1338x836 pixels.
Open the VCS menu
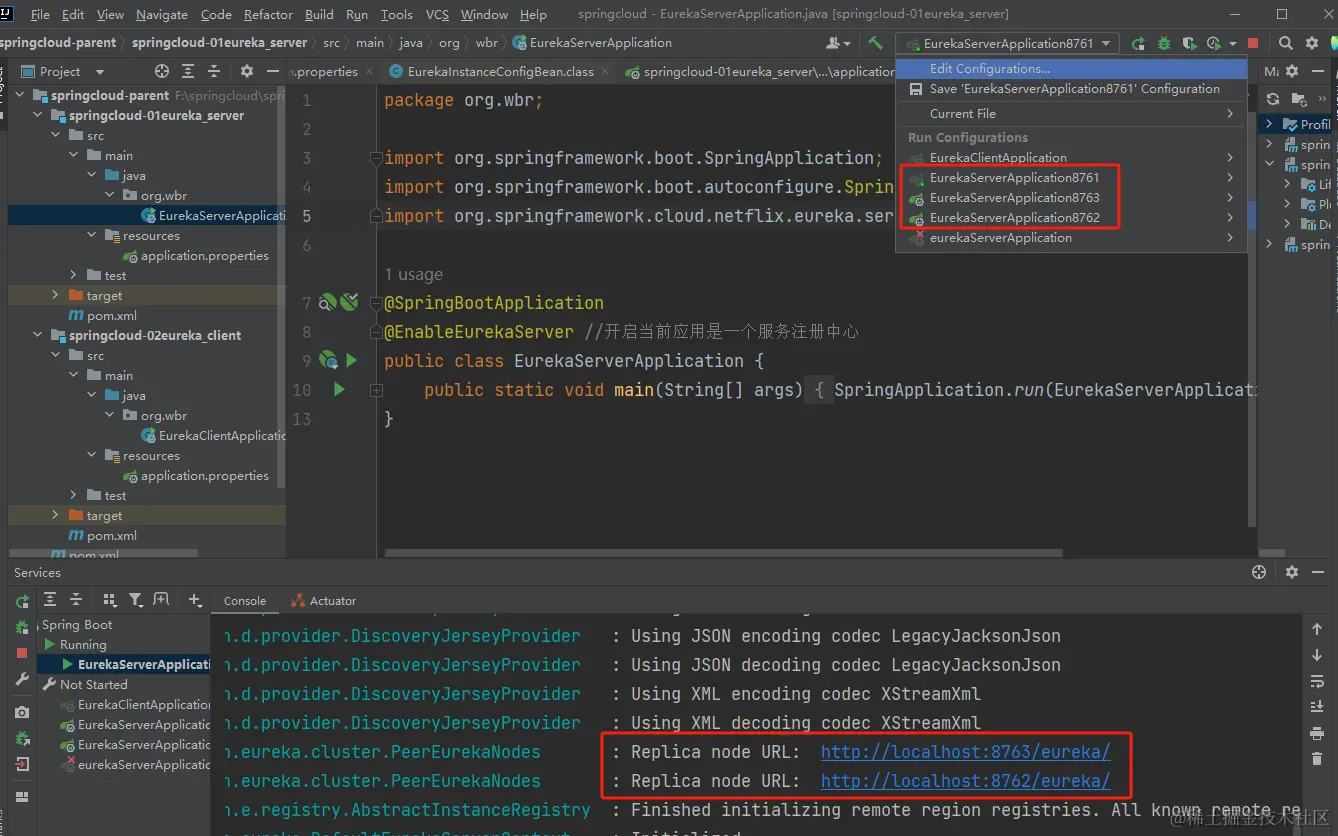point(437,14)
